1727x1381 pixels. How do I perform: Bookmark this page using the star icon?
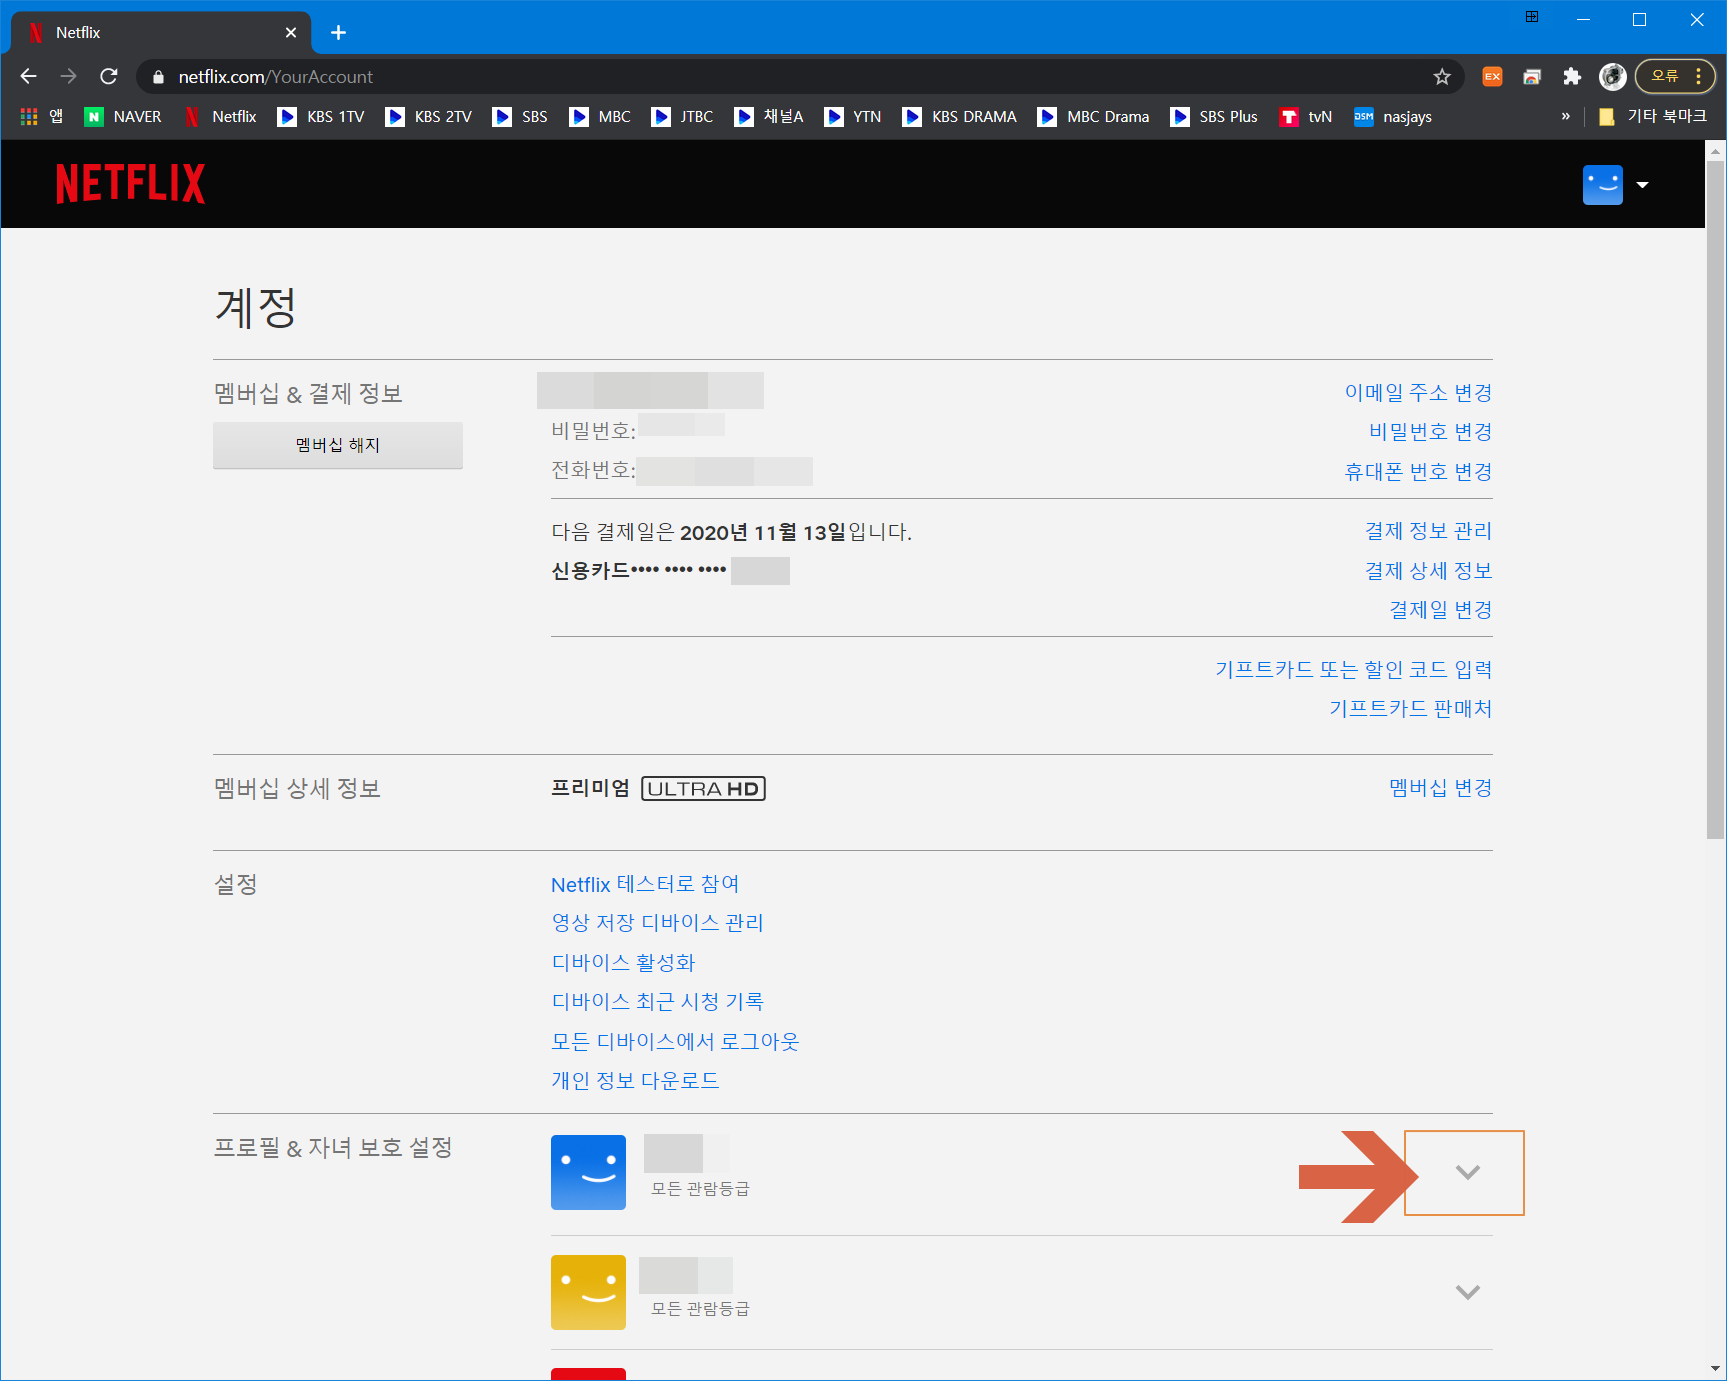[1442, 76]
